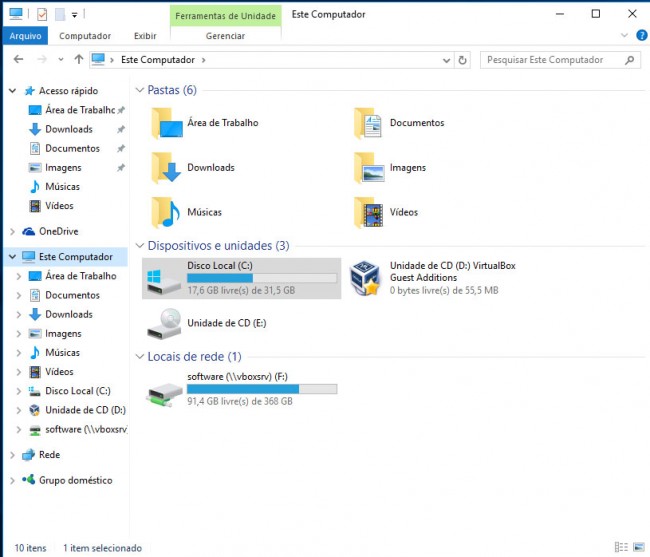Select Acesso rápido in navigation pane
The image size is (650, 557).
click(x=68, y=91)
